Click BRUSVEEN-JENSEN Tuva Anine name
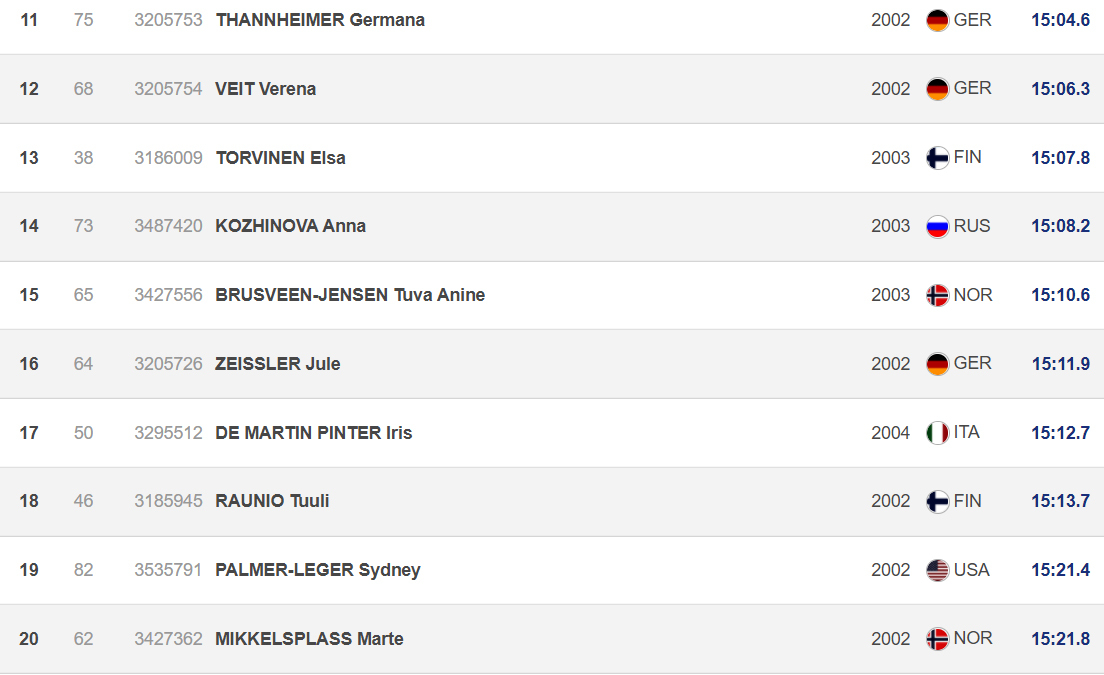Screen dimensions: 1104x675 tap(350, 295)
